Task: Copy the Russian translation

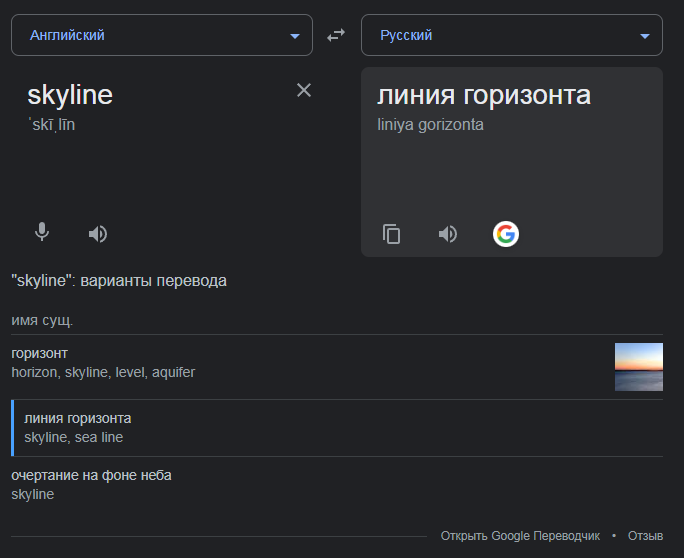Action: click(391, 234)
